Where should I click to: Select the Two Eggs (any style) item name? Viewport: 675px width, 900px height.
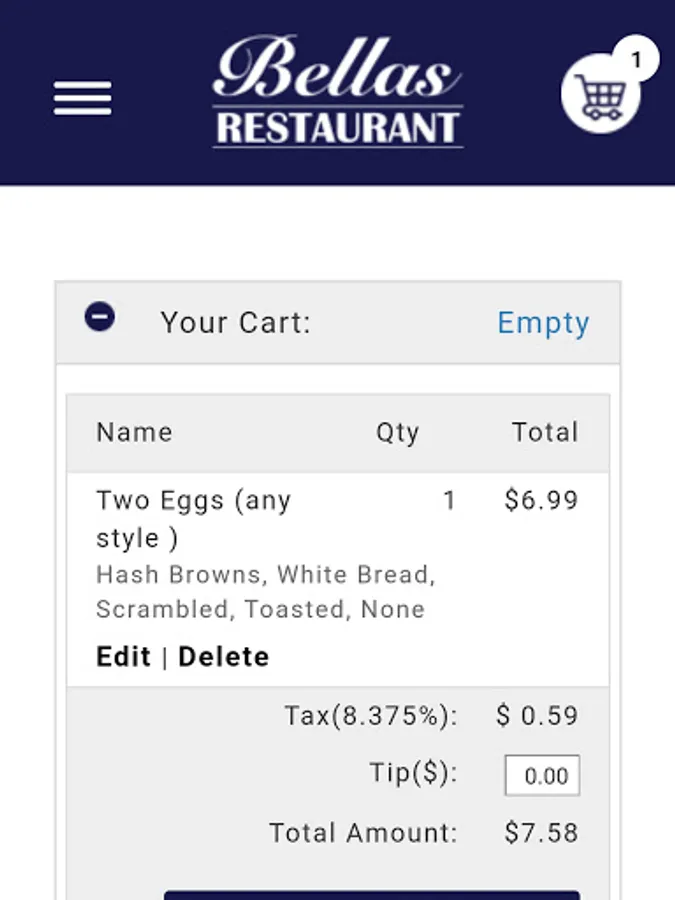click(193, 519)
